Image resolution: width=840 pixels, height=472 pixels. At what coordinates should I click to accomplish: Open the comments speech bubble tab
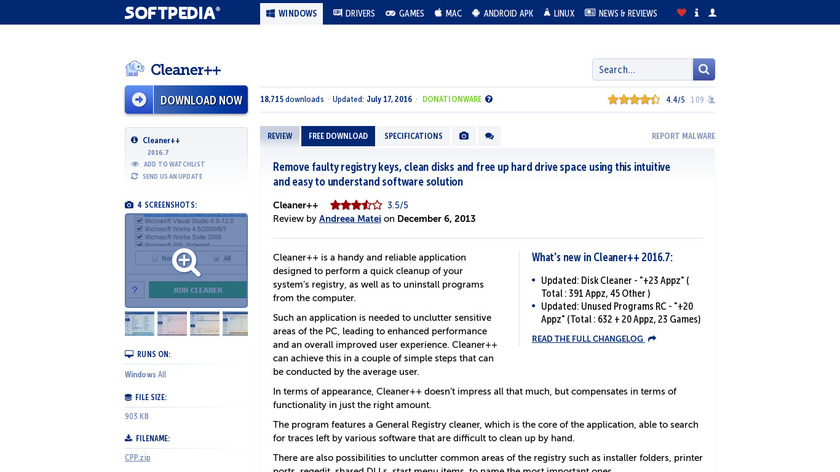489,136
